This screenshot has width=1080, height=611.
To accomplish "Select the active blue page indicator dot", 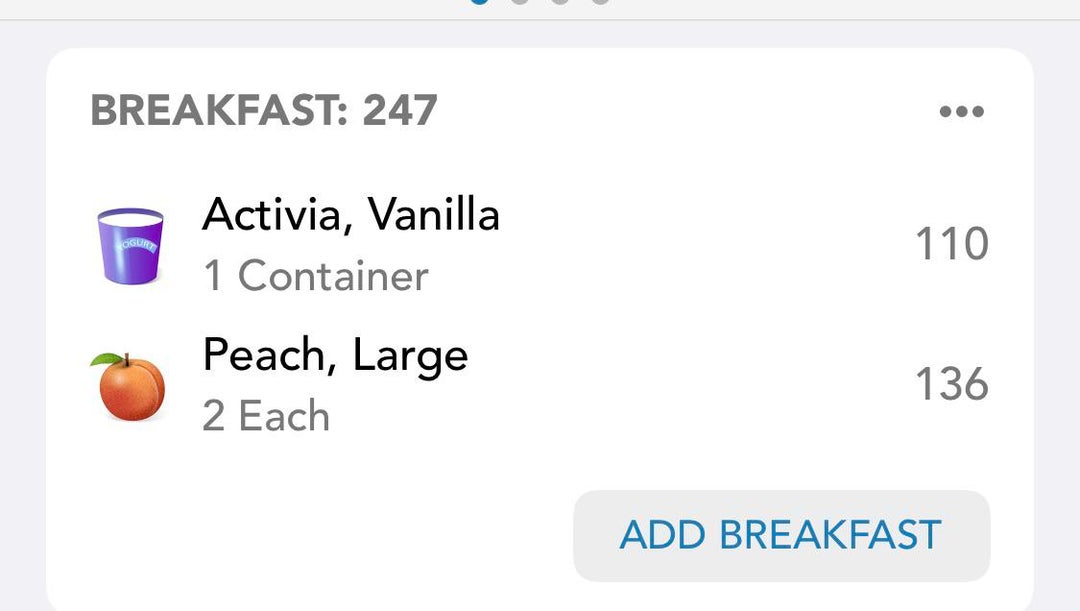I will (x=480, y=1).
